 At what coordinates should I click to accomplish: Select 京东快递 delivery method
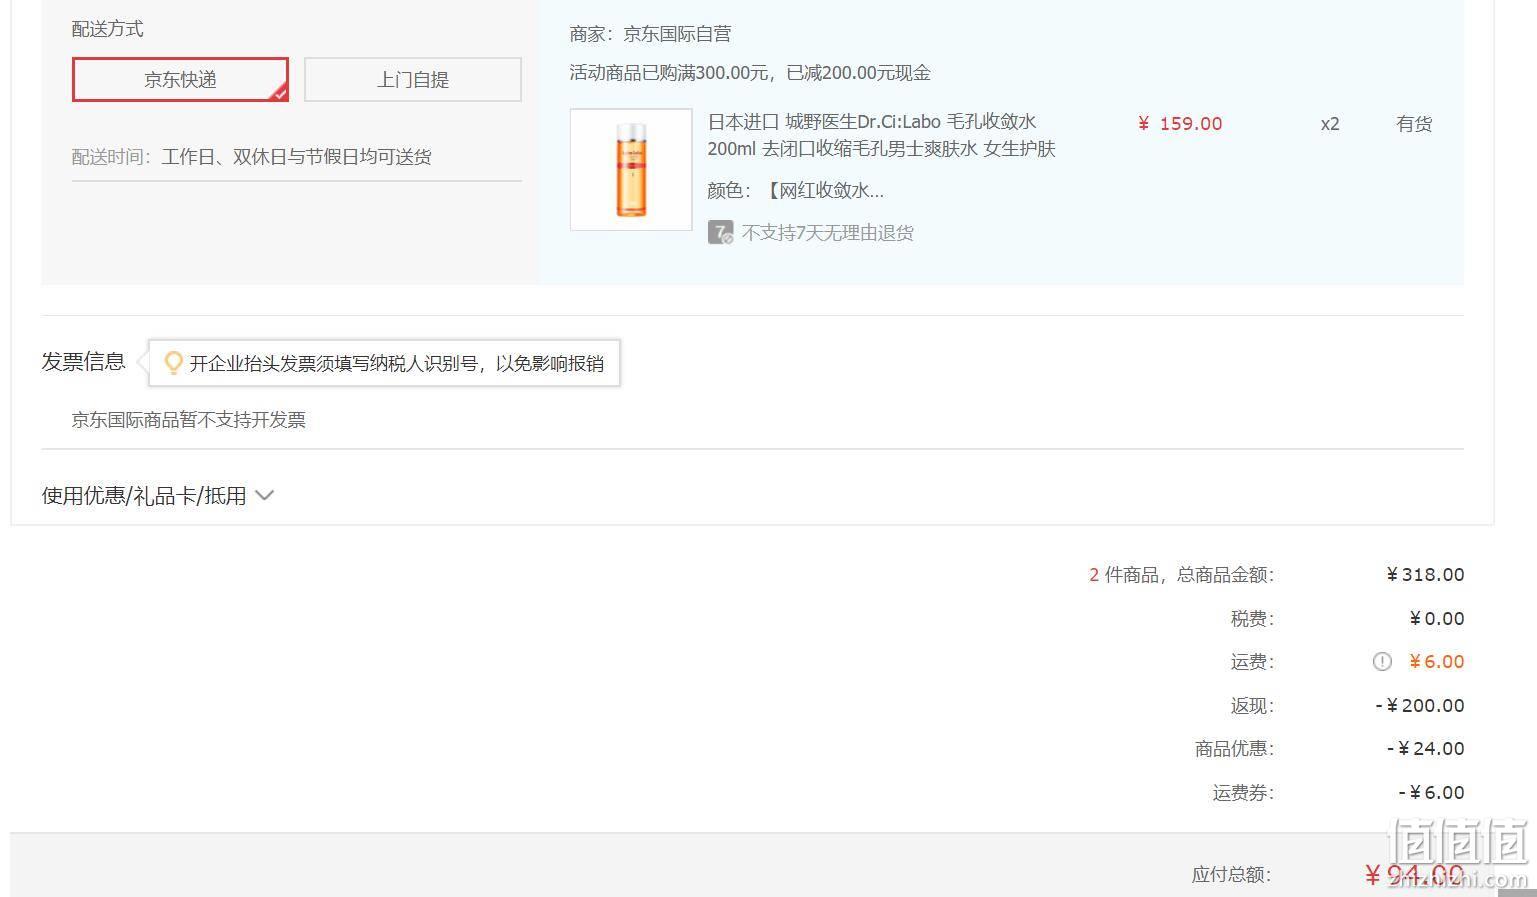click(180, 80)
